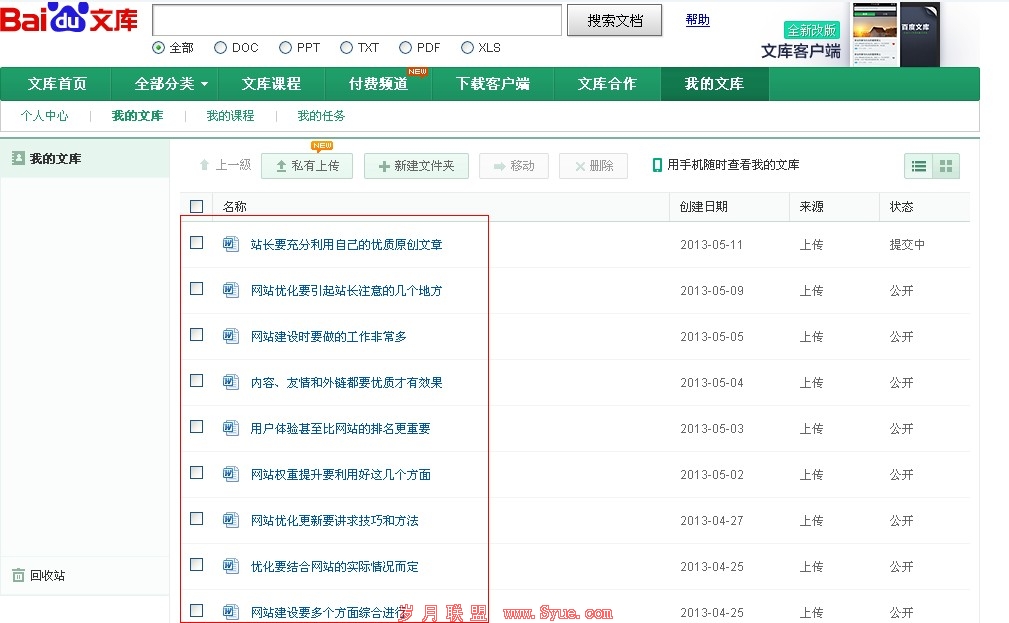Go to 个人中心 sub-navigation link

tap(44, 116)
